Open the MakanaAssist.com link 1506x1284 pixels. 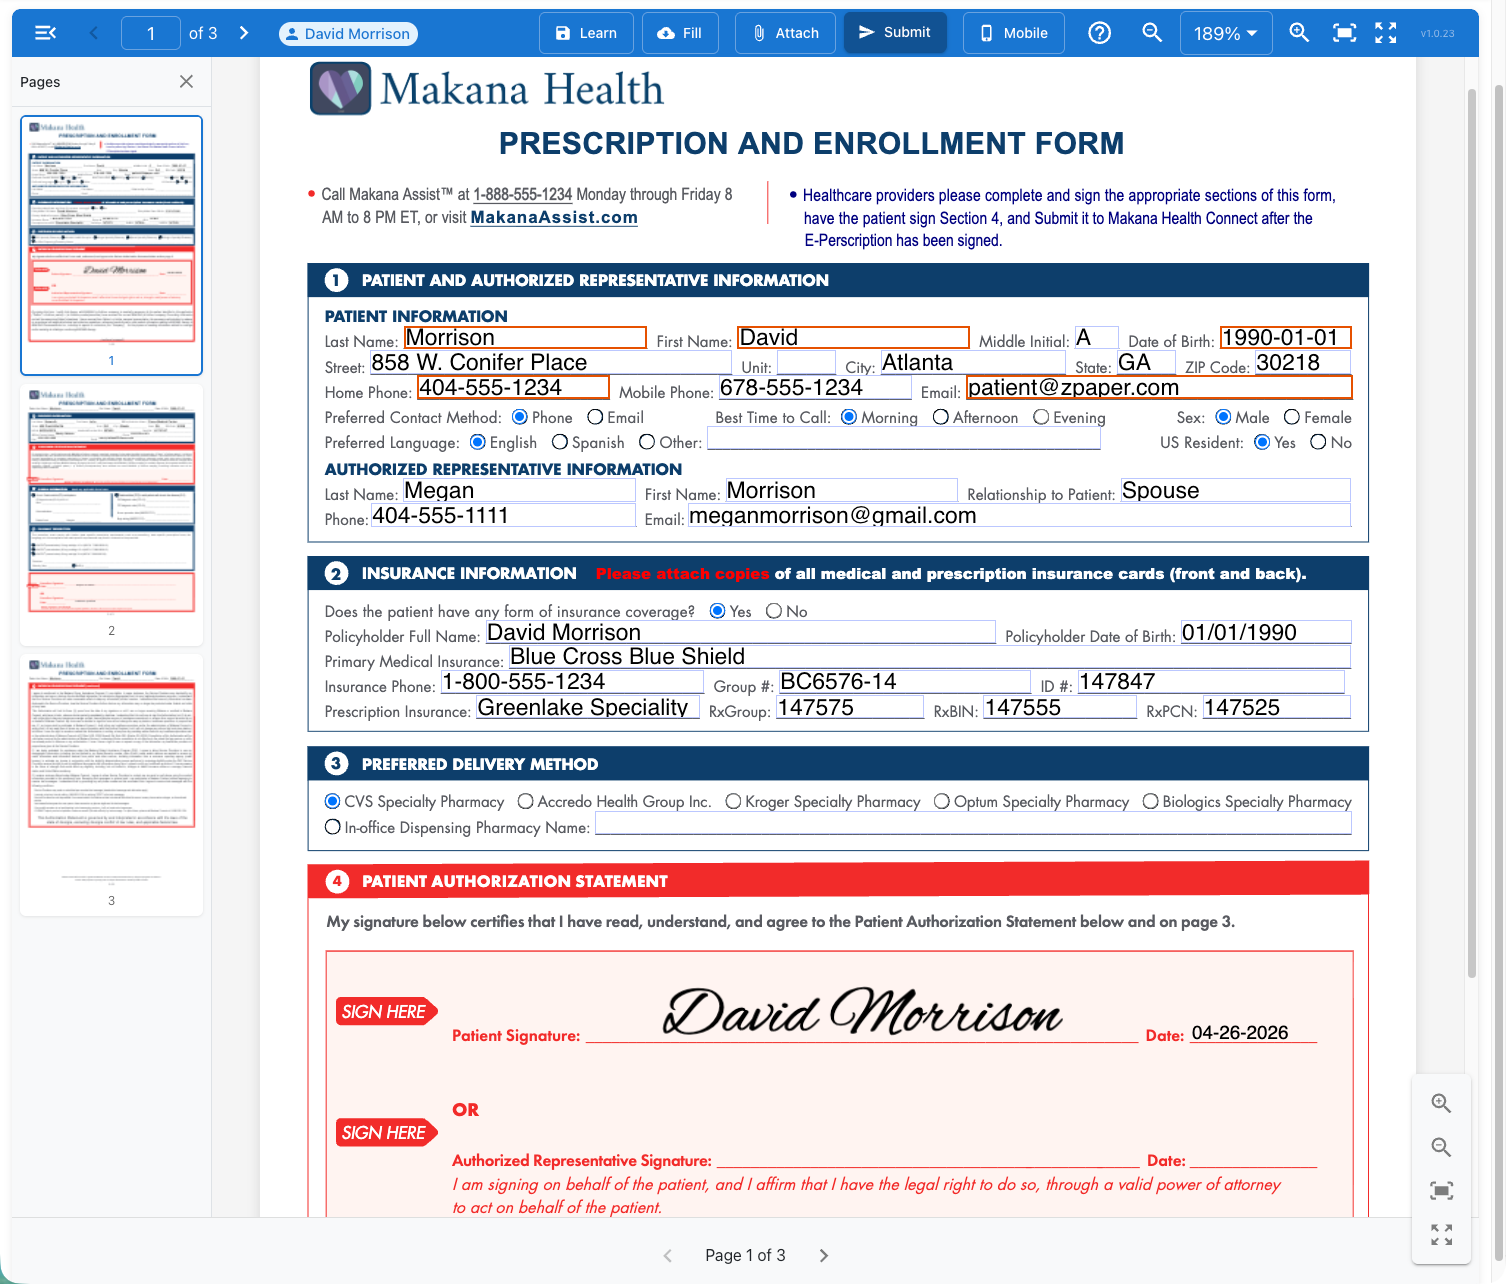pos(554,217)
